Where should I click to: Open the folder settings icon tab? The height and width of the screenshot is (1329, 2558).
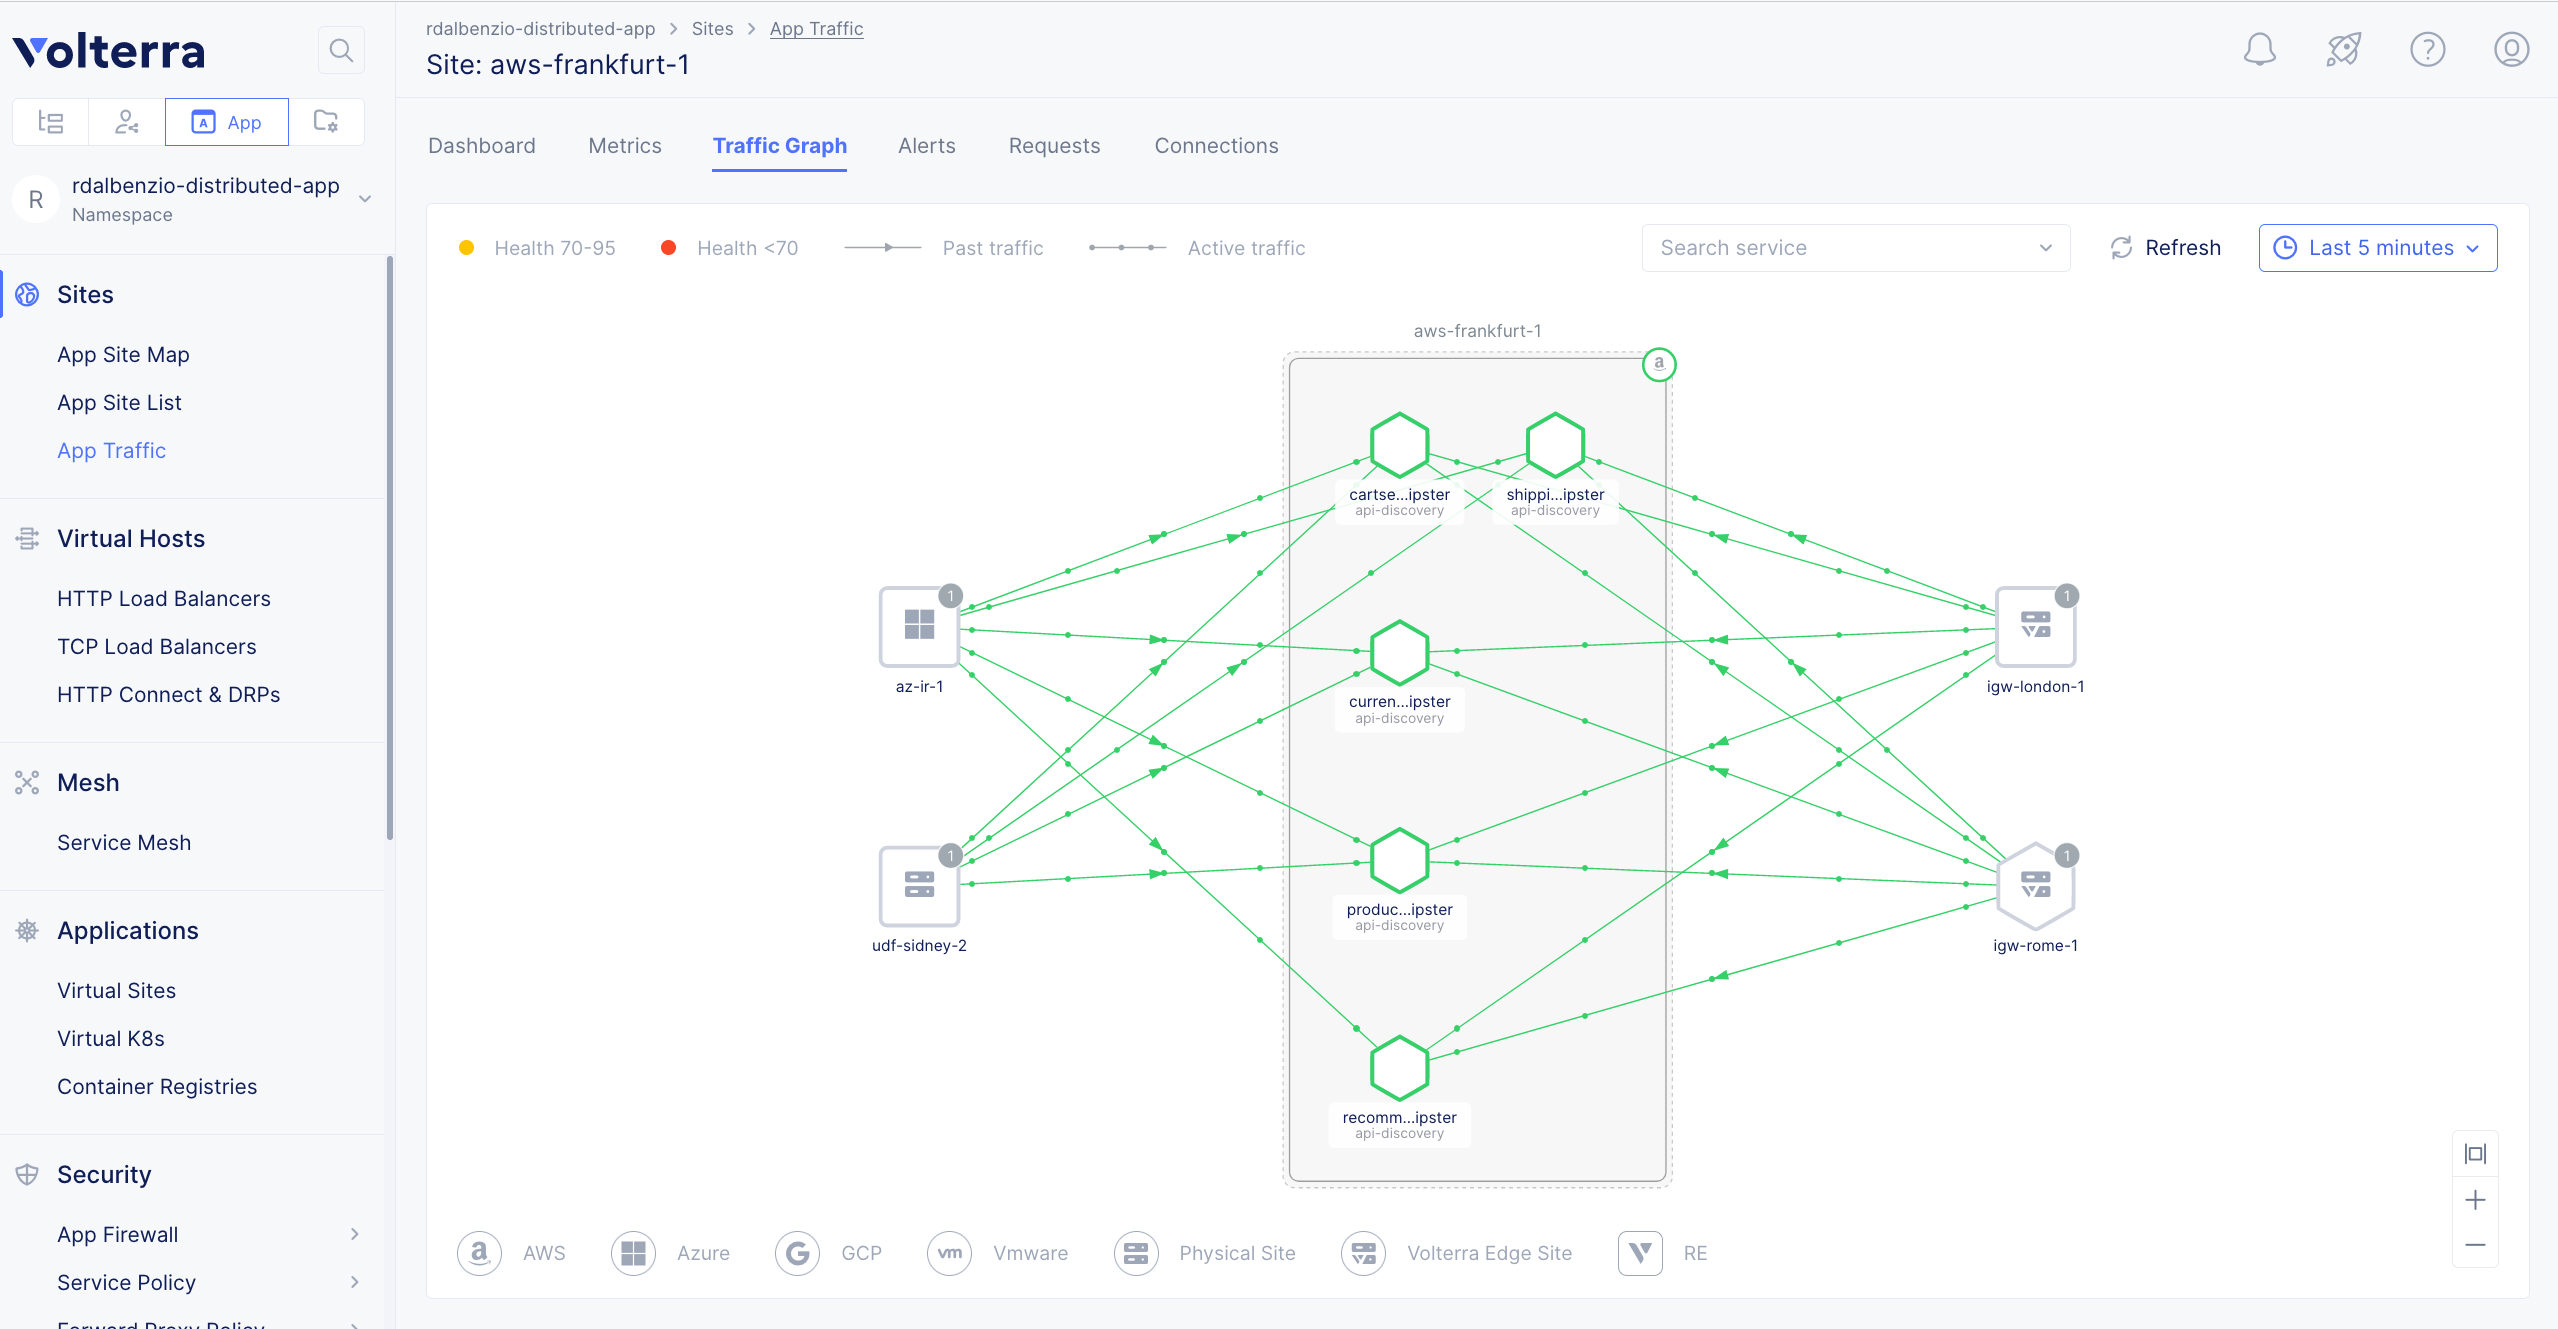click(x=326, y=122)
